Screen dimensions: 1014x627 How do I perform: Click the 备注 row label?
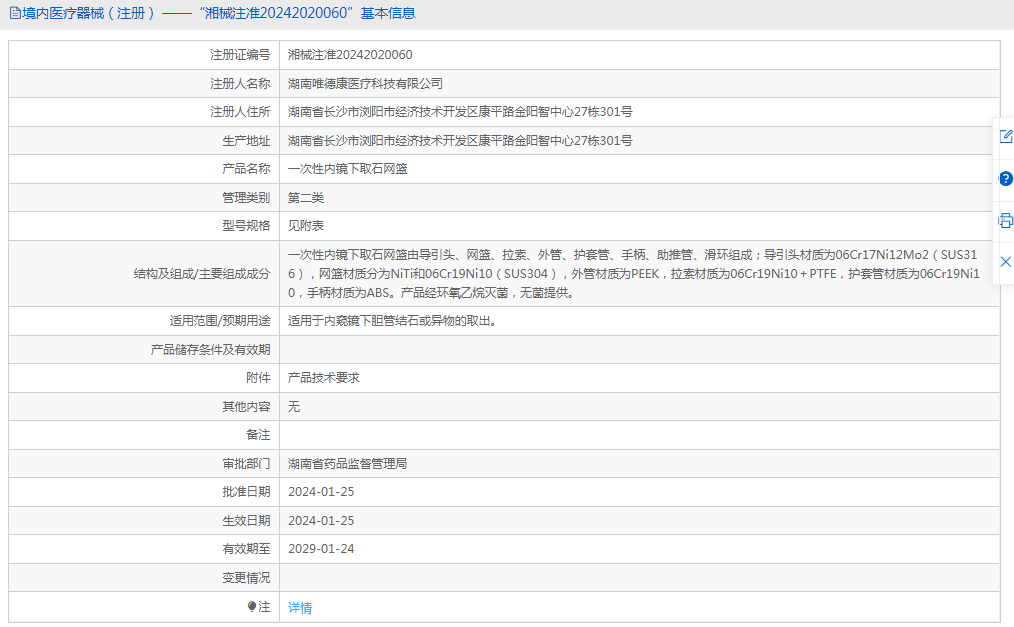click(x=258, y=435)
